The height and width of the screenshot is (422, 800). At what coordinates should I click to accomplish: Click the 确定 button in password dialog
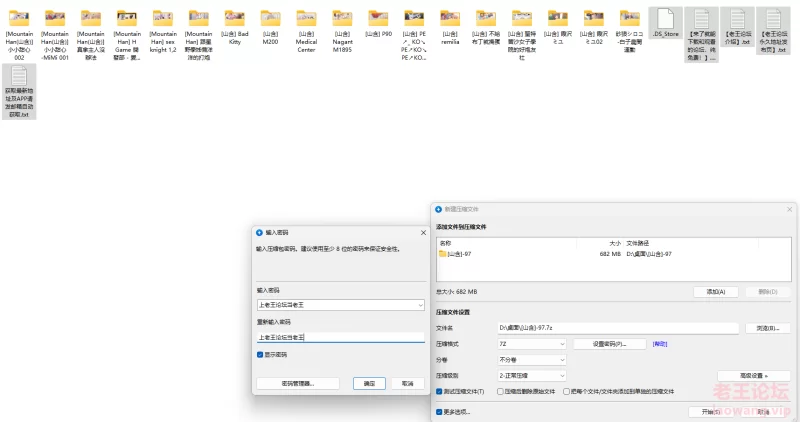point(369,383)
